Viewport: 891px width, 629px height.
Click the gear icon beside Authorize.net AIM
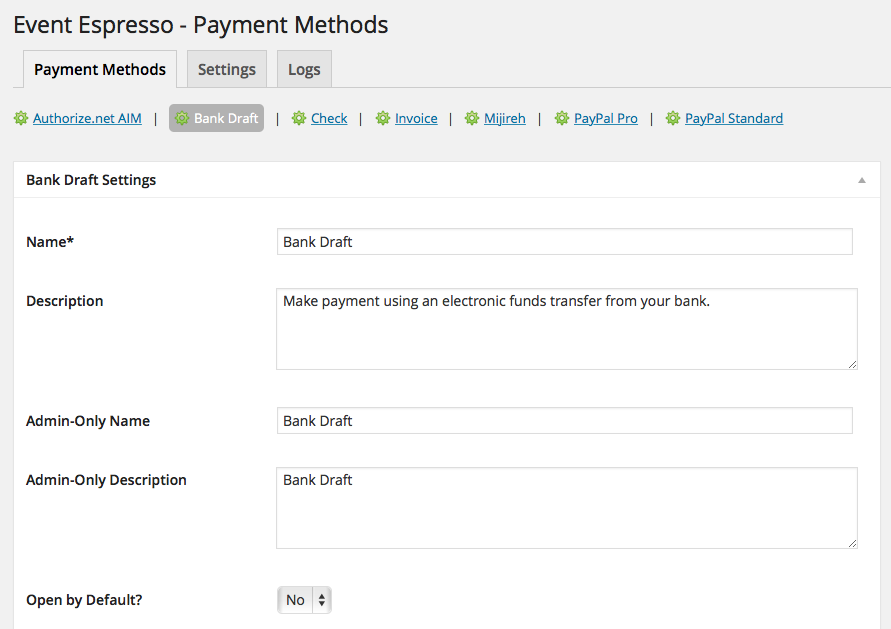[x=21, y=118]
